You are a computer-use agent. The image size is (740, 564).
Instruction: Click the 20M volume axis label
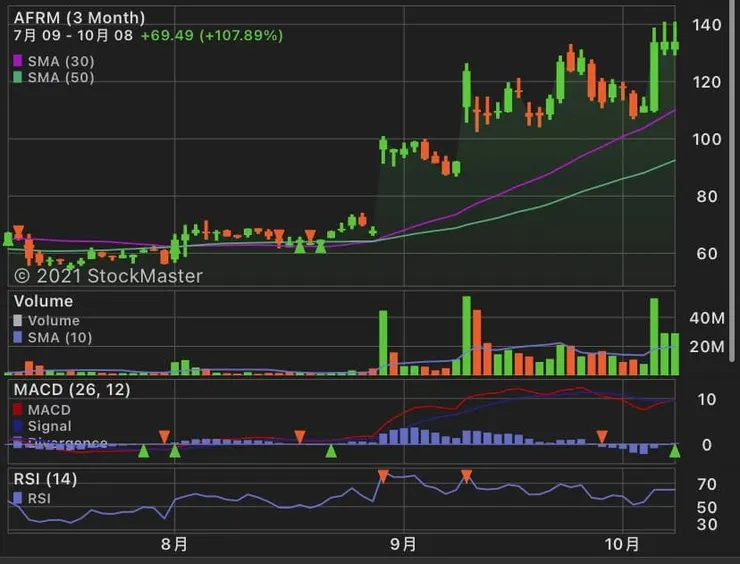point(707,347)
